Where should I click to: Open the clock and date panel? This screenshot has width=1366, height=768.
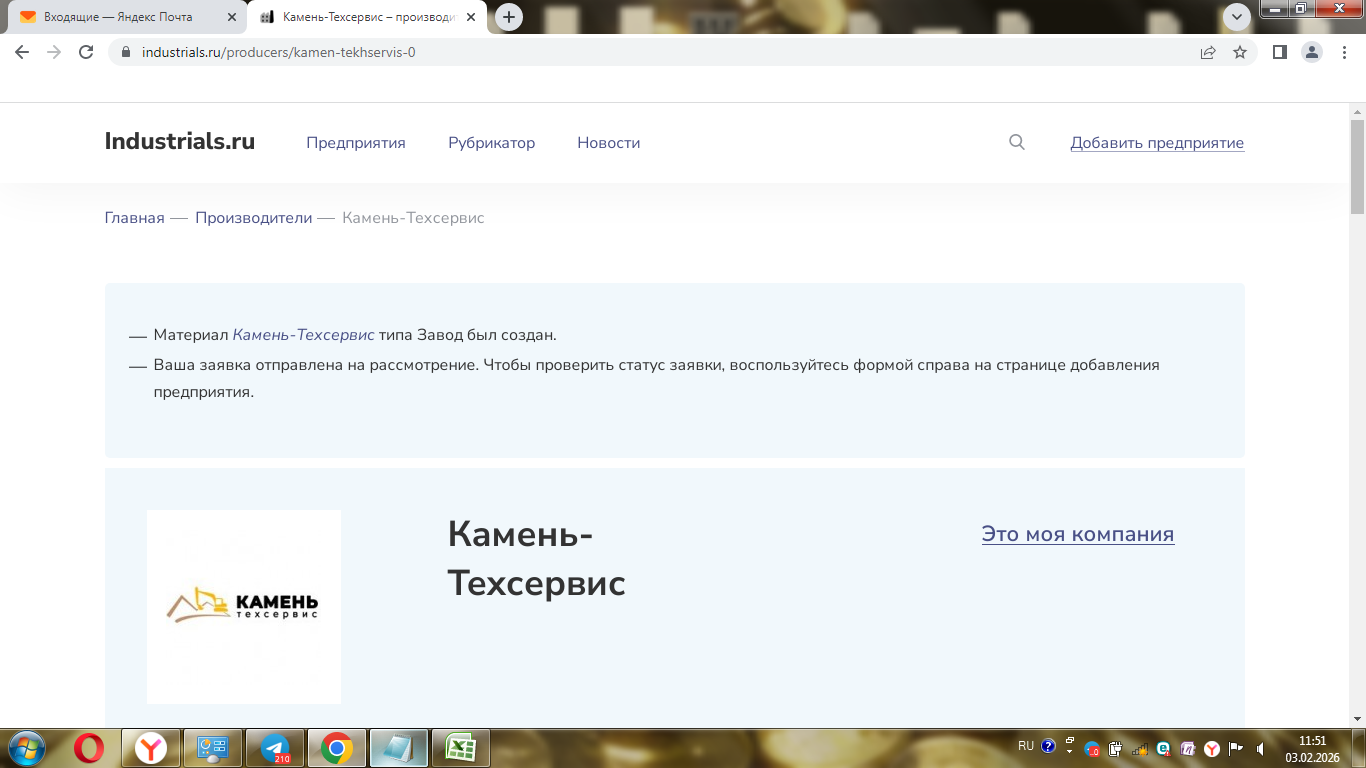coord(1312,748)
